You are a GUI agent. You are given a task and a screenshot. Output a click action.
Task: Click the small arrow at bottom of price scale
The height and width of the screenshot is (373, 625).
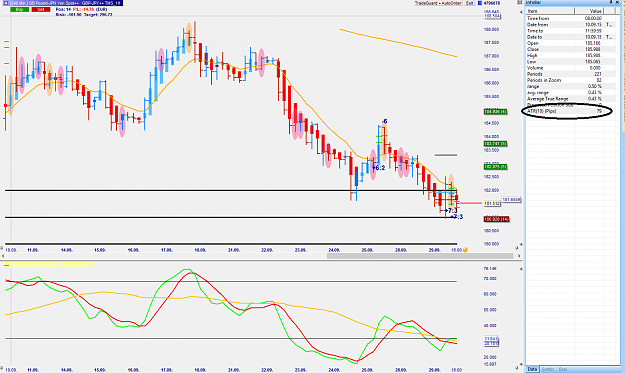521,244
